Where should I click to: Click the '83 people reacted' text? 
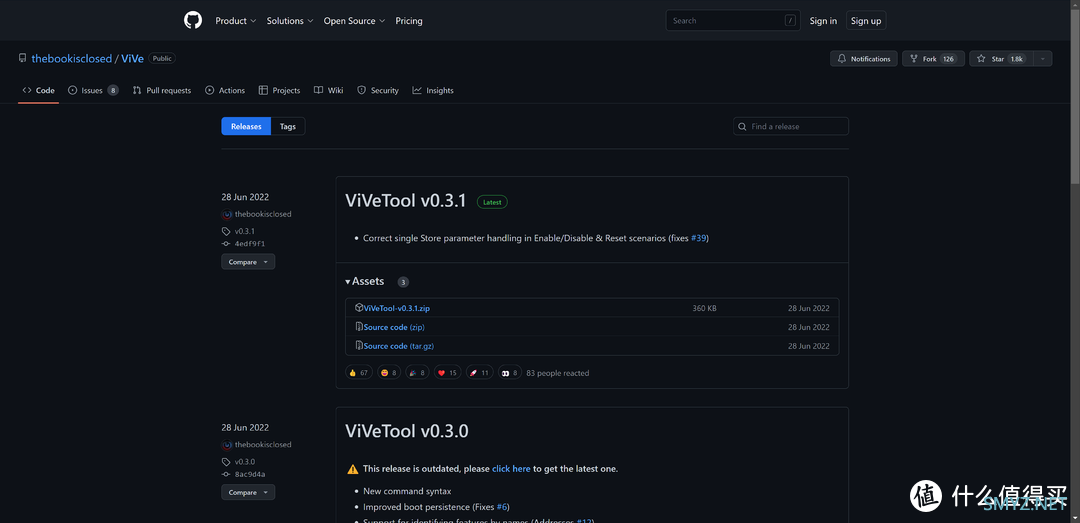point(558,373)
